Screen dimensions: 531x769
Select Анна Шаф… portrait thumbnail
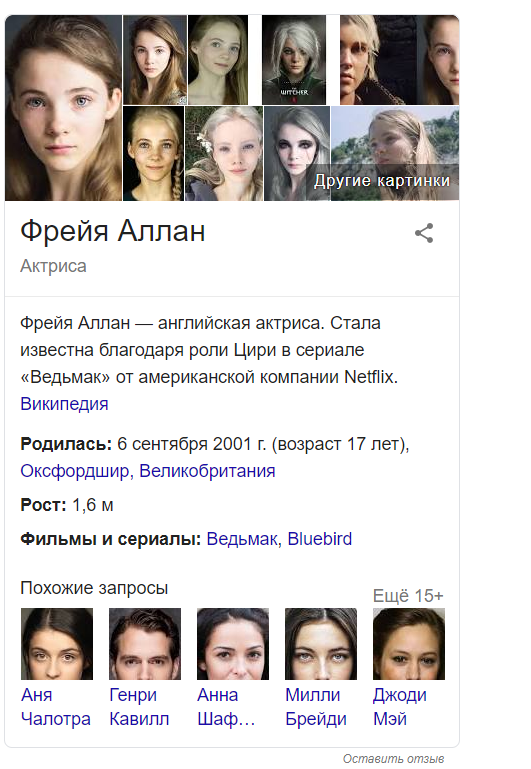pos(233,644)
